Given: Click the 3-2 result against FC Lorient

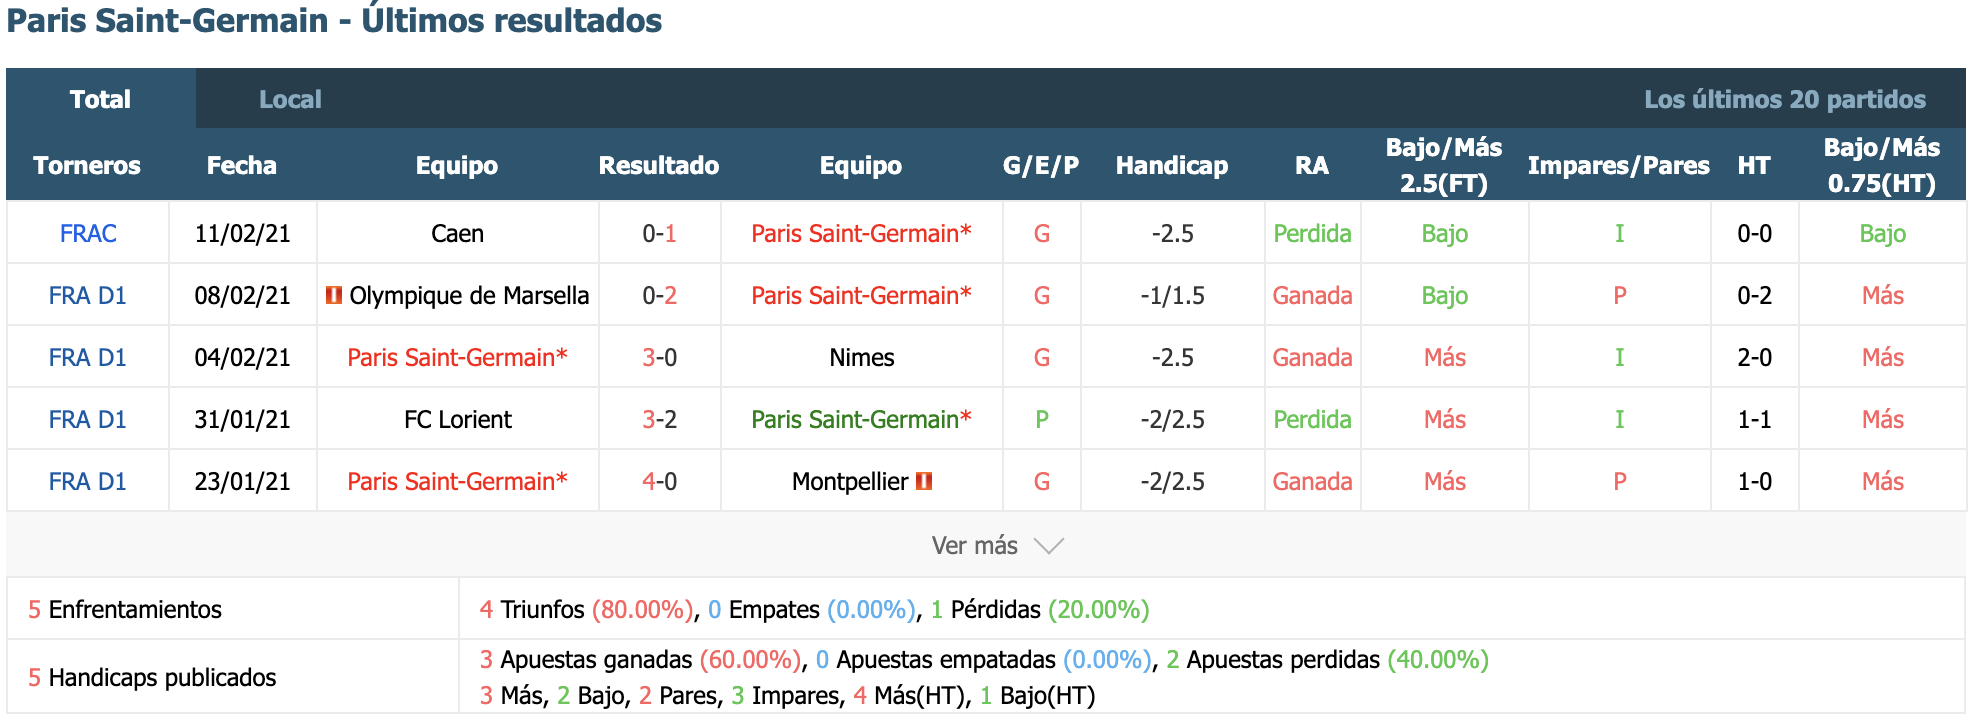Looking at the screenshot, I should (x=660, y=419).
